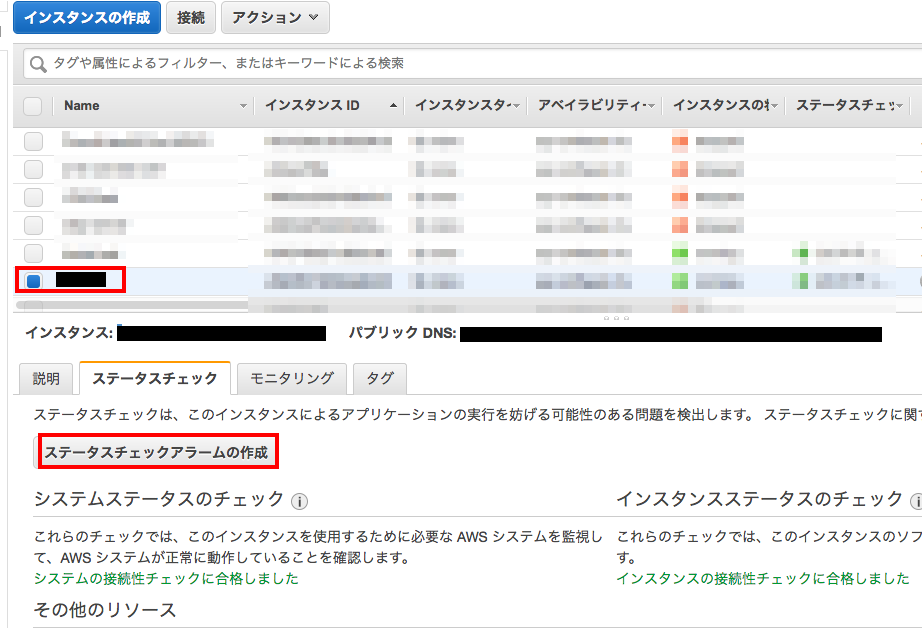Open the ステータスチェック column header dropdown
922x628 pixels.
[x=901, y=106]
